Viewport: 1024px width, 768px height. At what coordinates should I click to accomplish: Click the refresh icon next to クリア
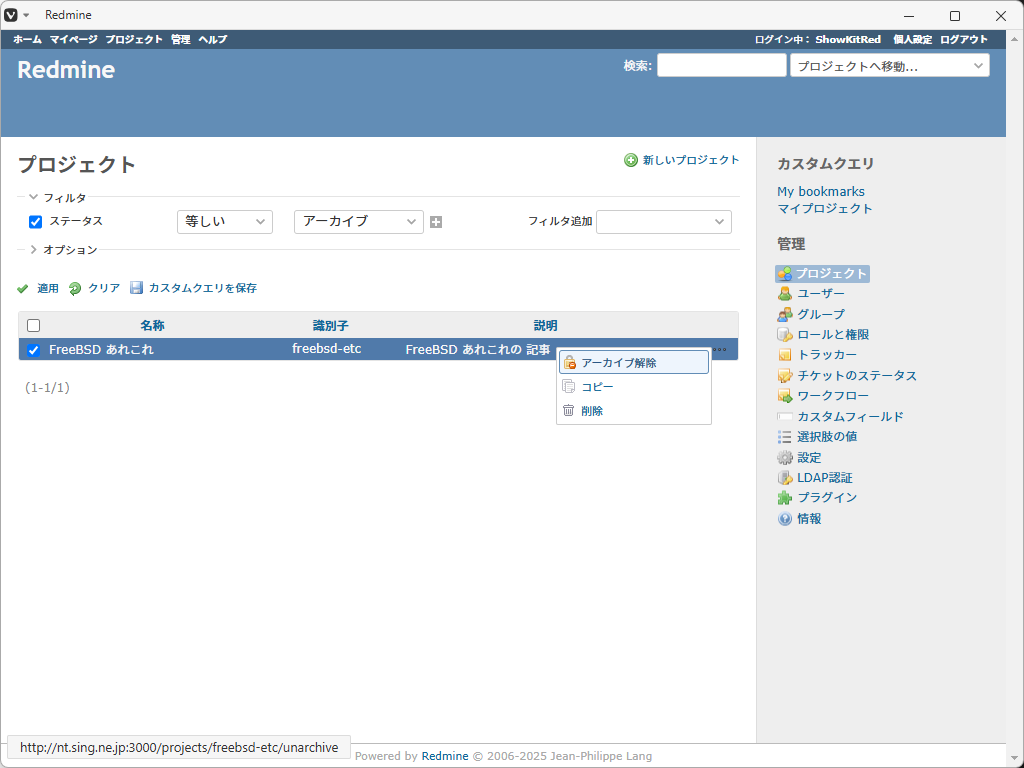coord(75,289)
